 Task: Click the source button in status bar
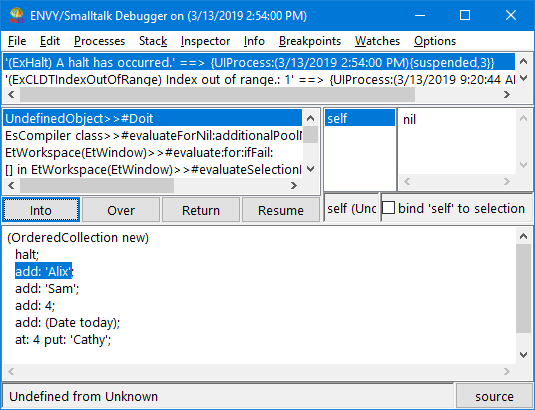tap(494, 396)
